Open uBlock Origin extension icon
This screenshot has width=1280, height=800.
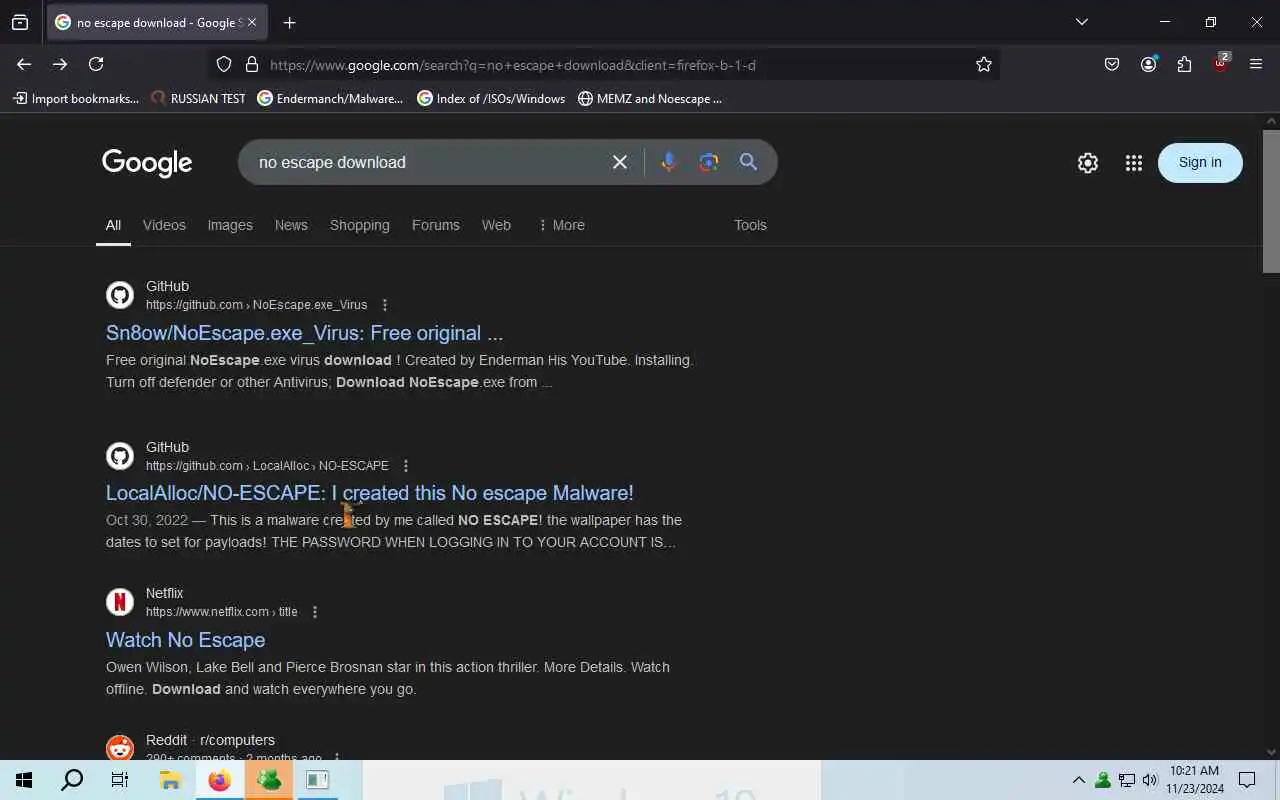click(1220, 64)
